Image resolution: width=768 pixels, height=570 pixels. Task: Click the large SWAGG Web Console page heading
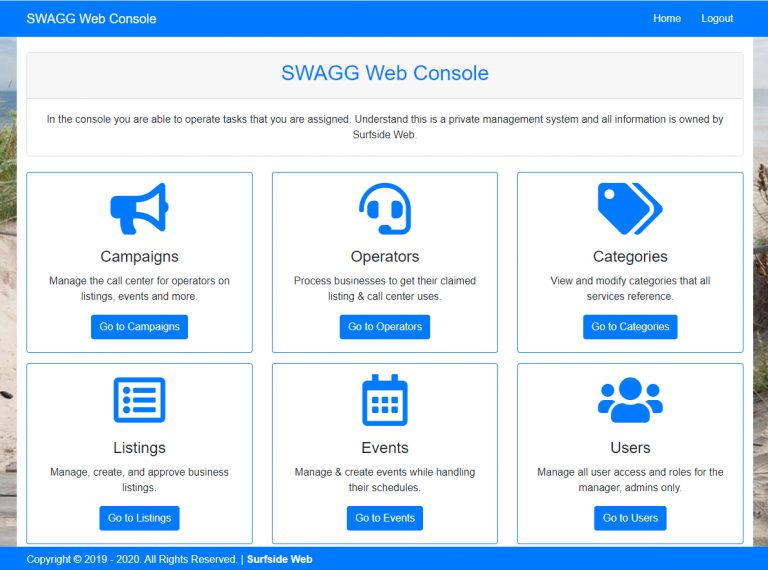[x=384, y=73]
